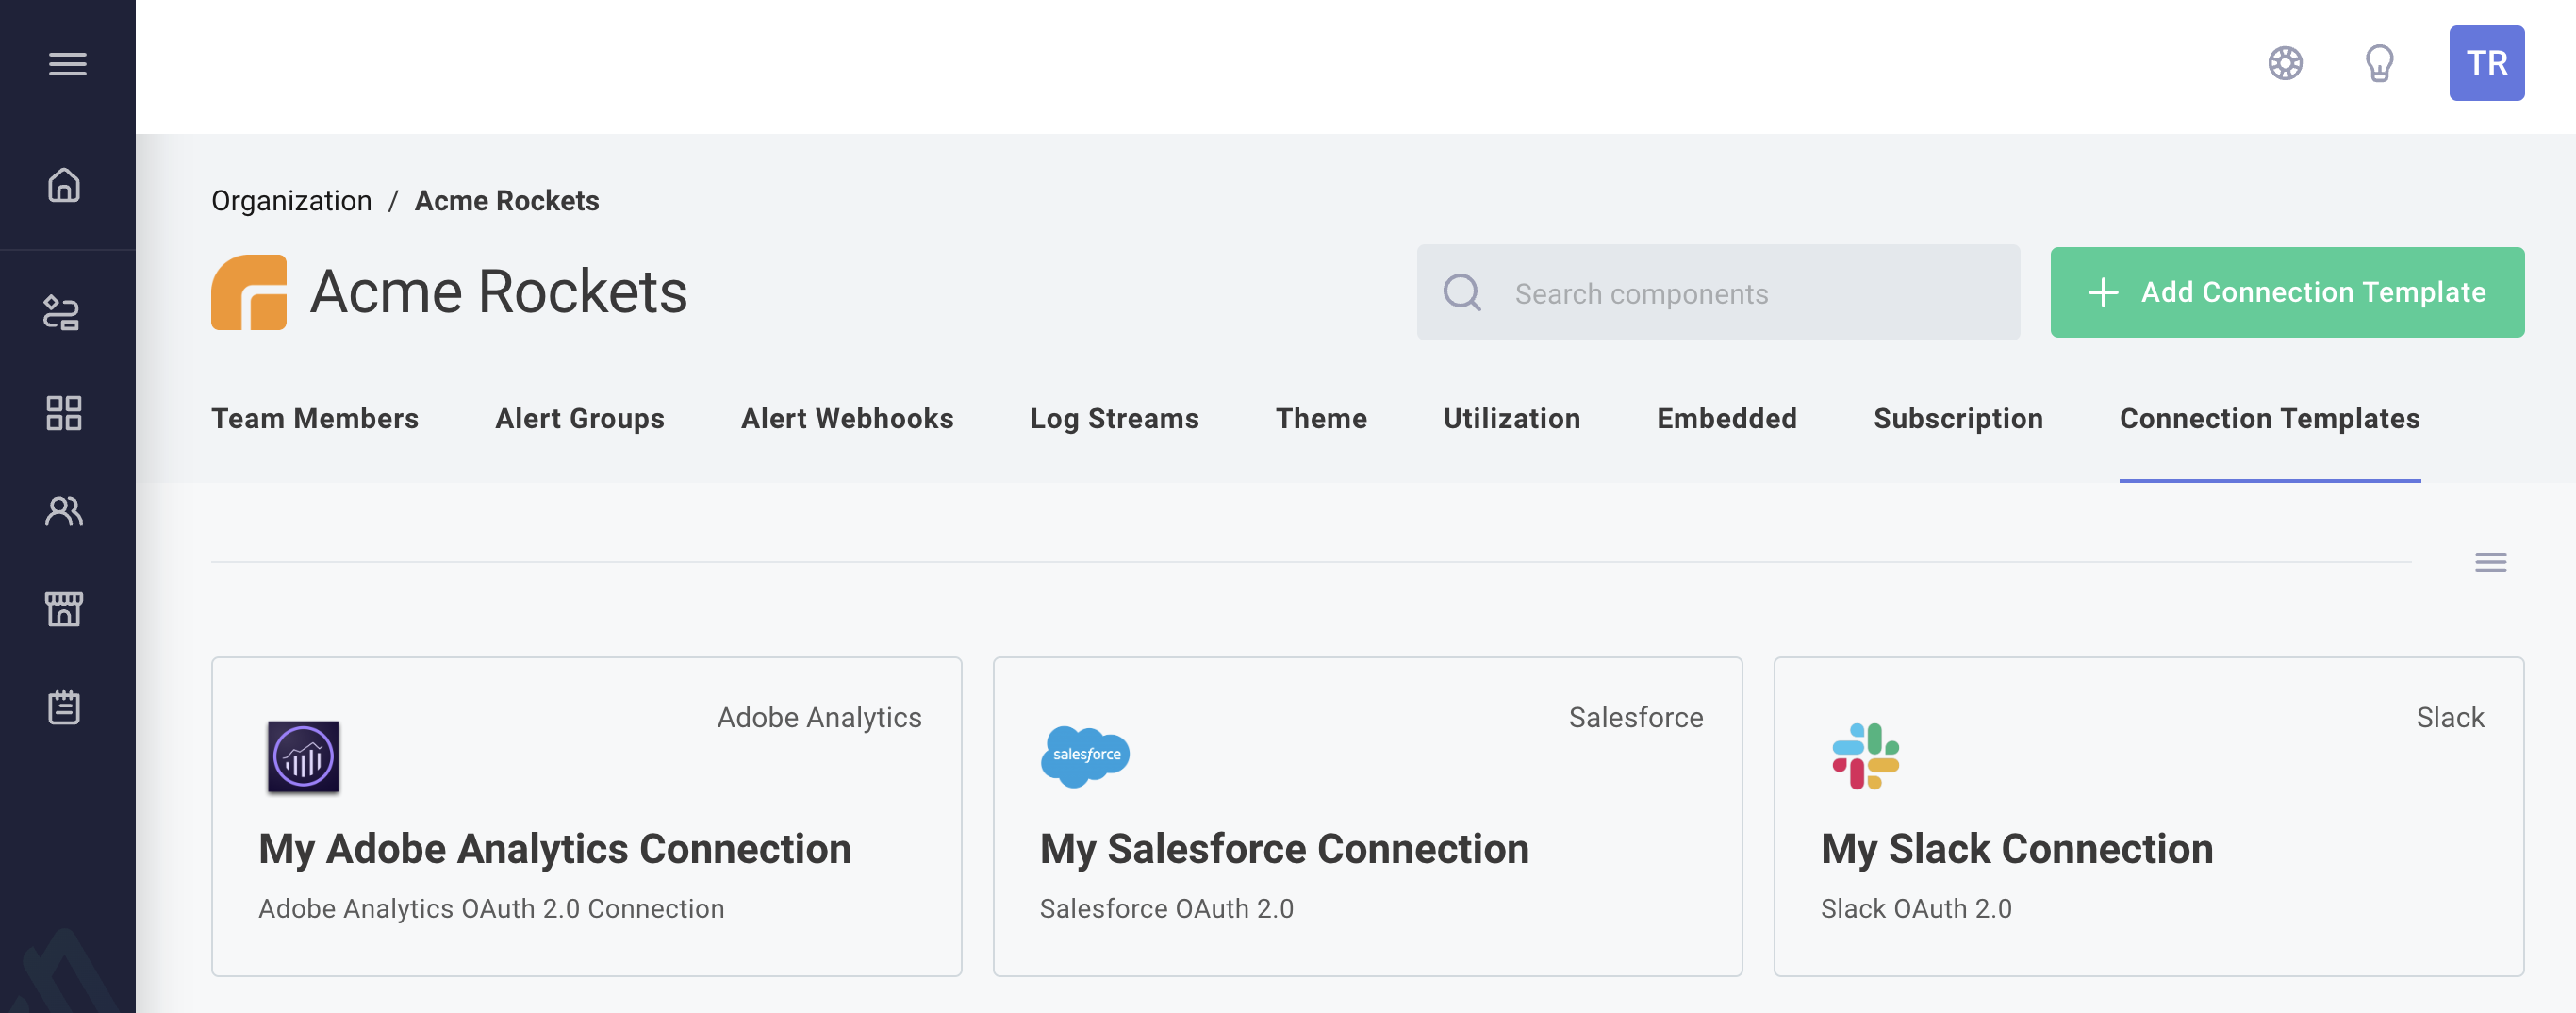Click the Acme Rockets page heading
This screenshot has height=1013, width=2576.
498,292
